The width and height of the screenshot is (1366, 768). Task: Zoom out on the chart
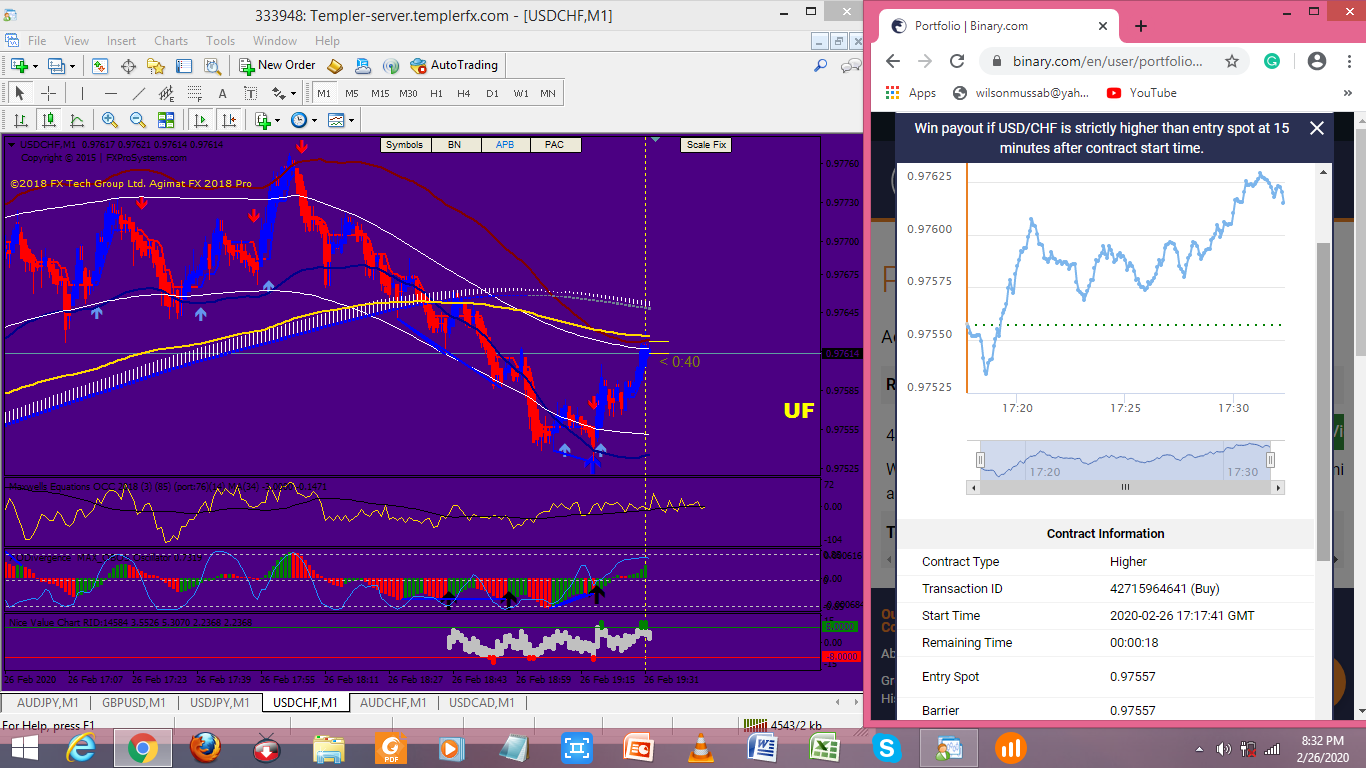click(x=138, y=121)
